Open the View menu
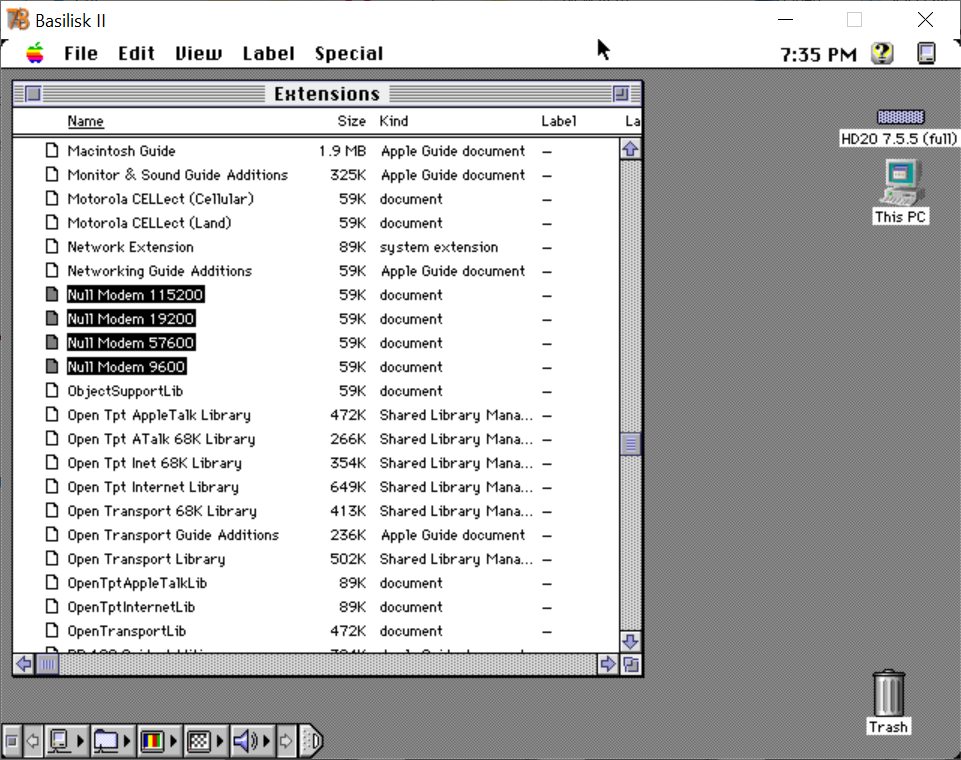 199,54
